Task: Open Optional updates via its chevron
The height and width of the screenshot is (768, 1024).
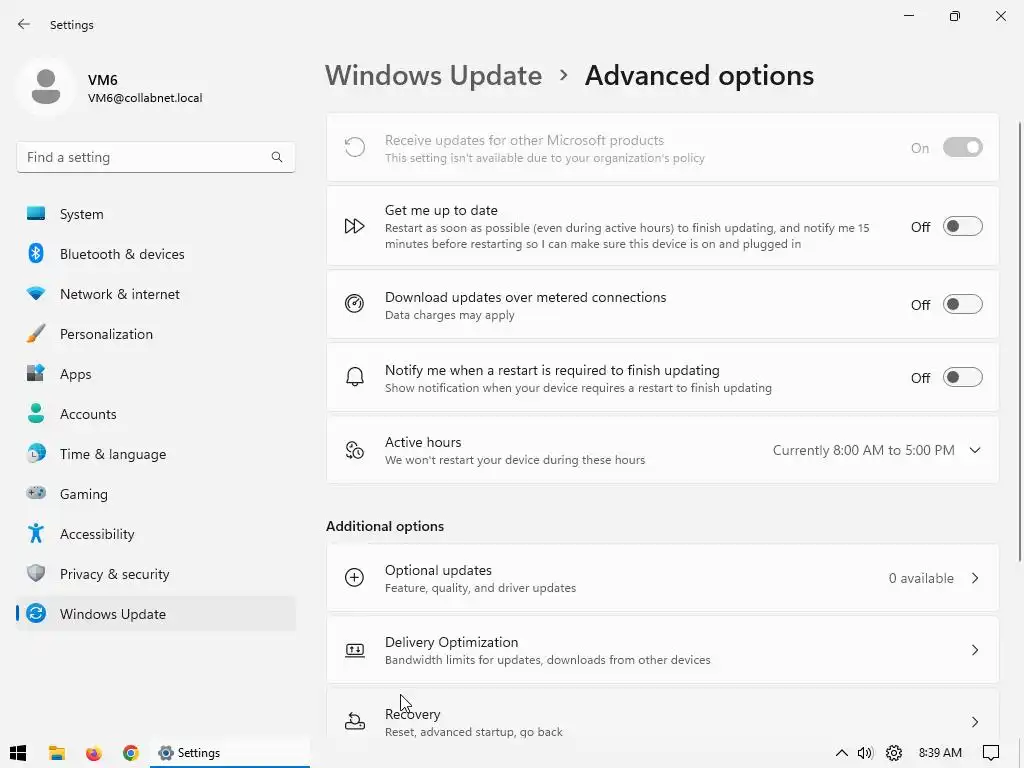Action: click(975, 578)
